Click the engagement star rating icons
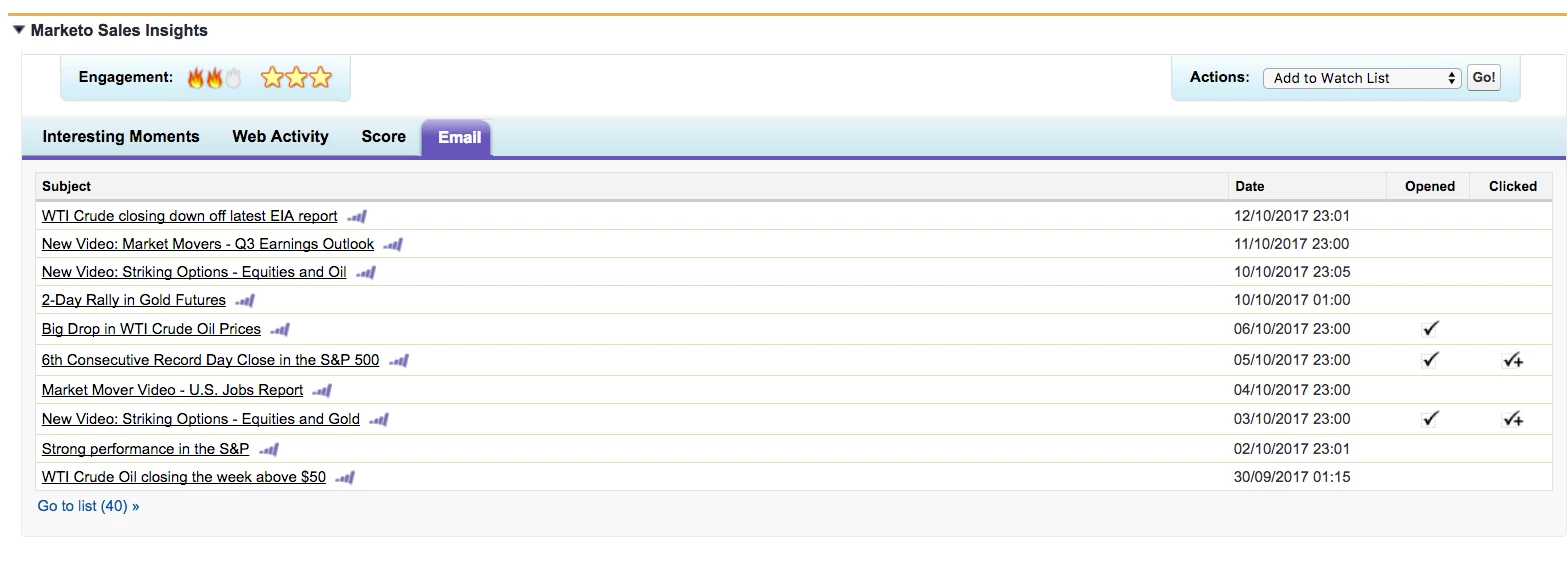 pos(296,78)
